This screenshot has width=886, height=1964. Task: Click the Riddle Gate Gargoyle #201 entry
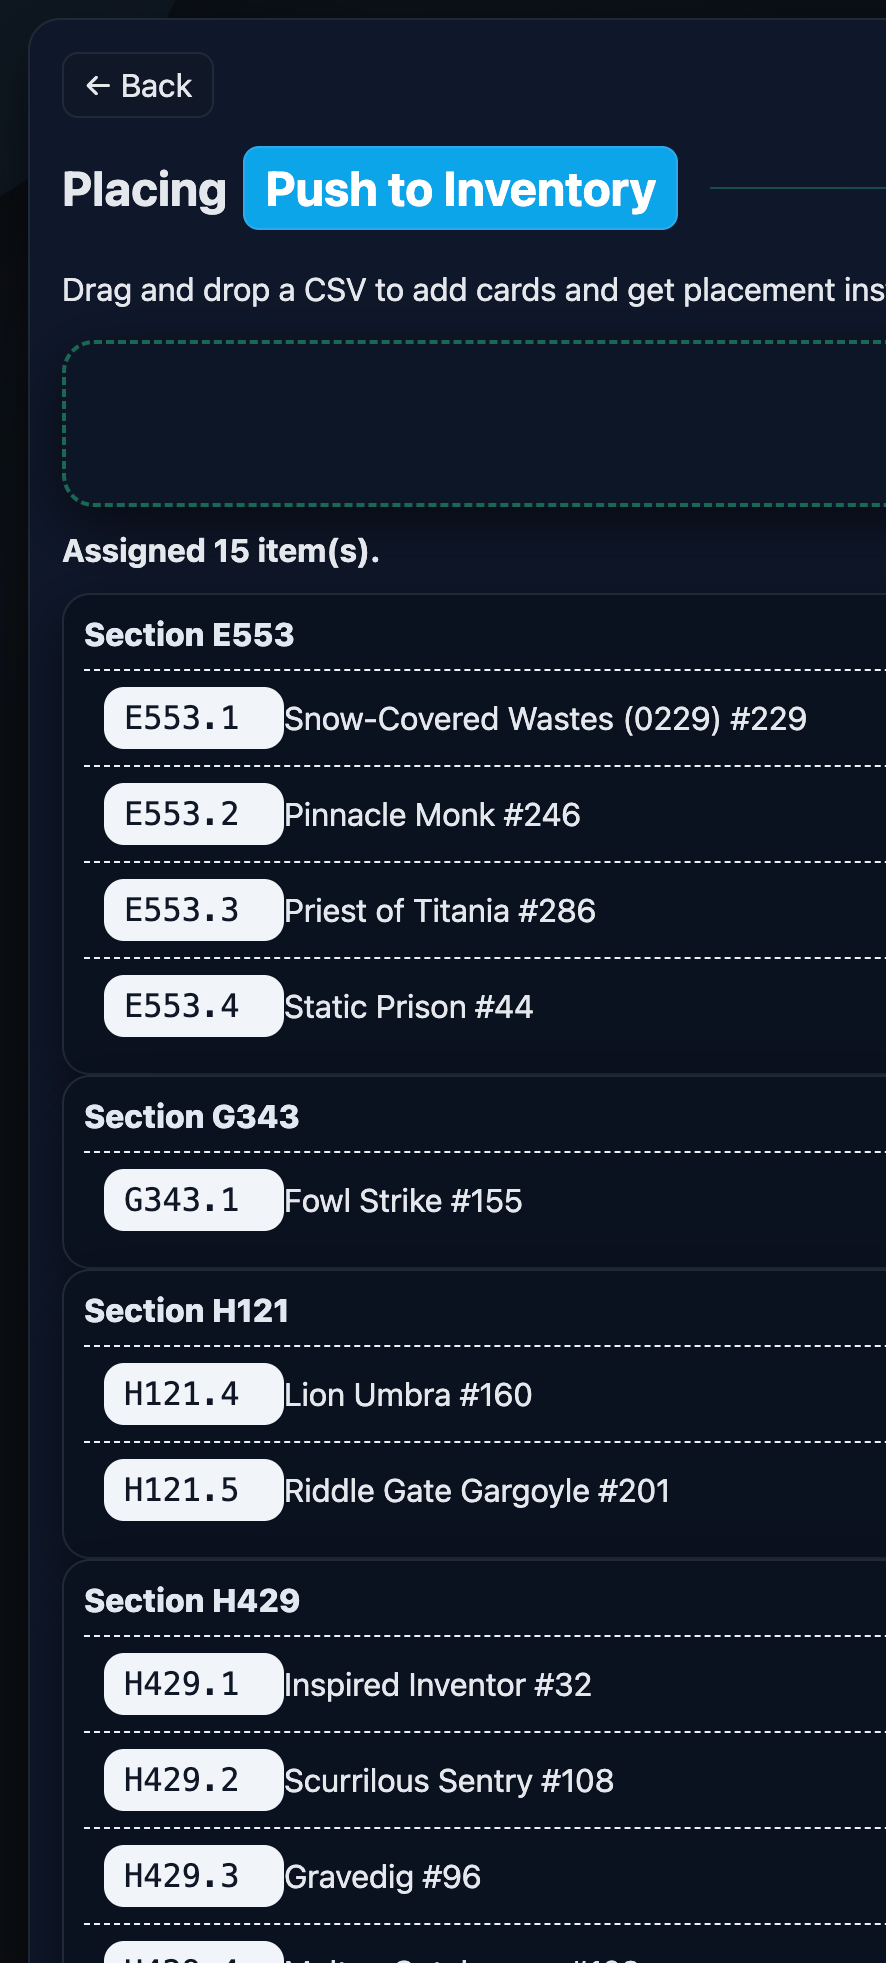coord(477,1491)
